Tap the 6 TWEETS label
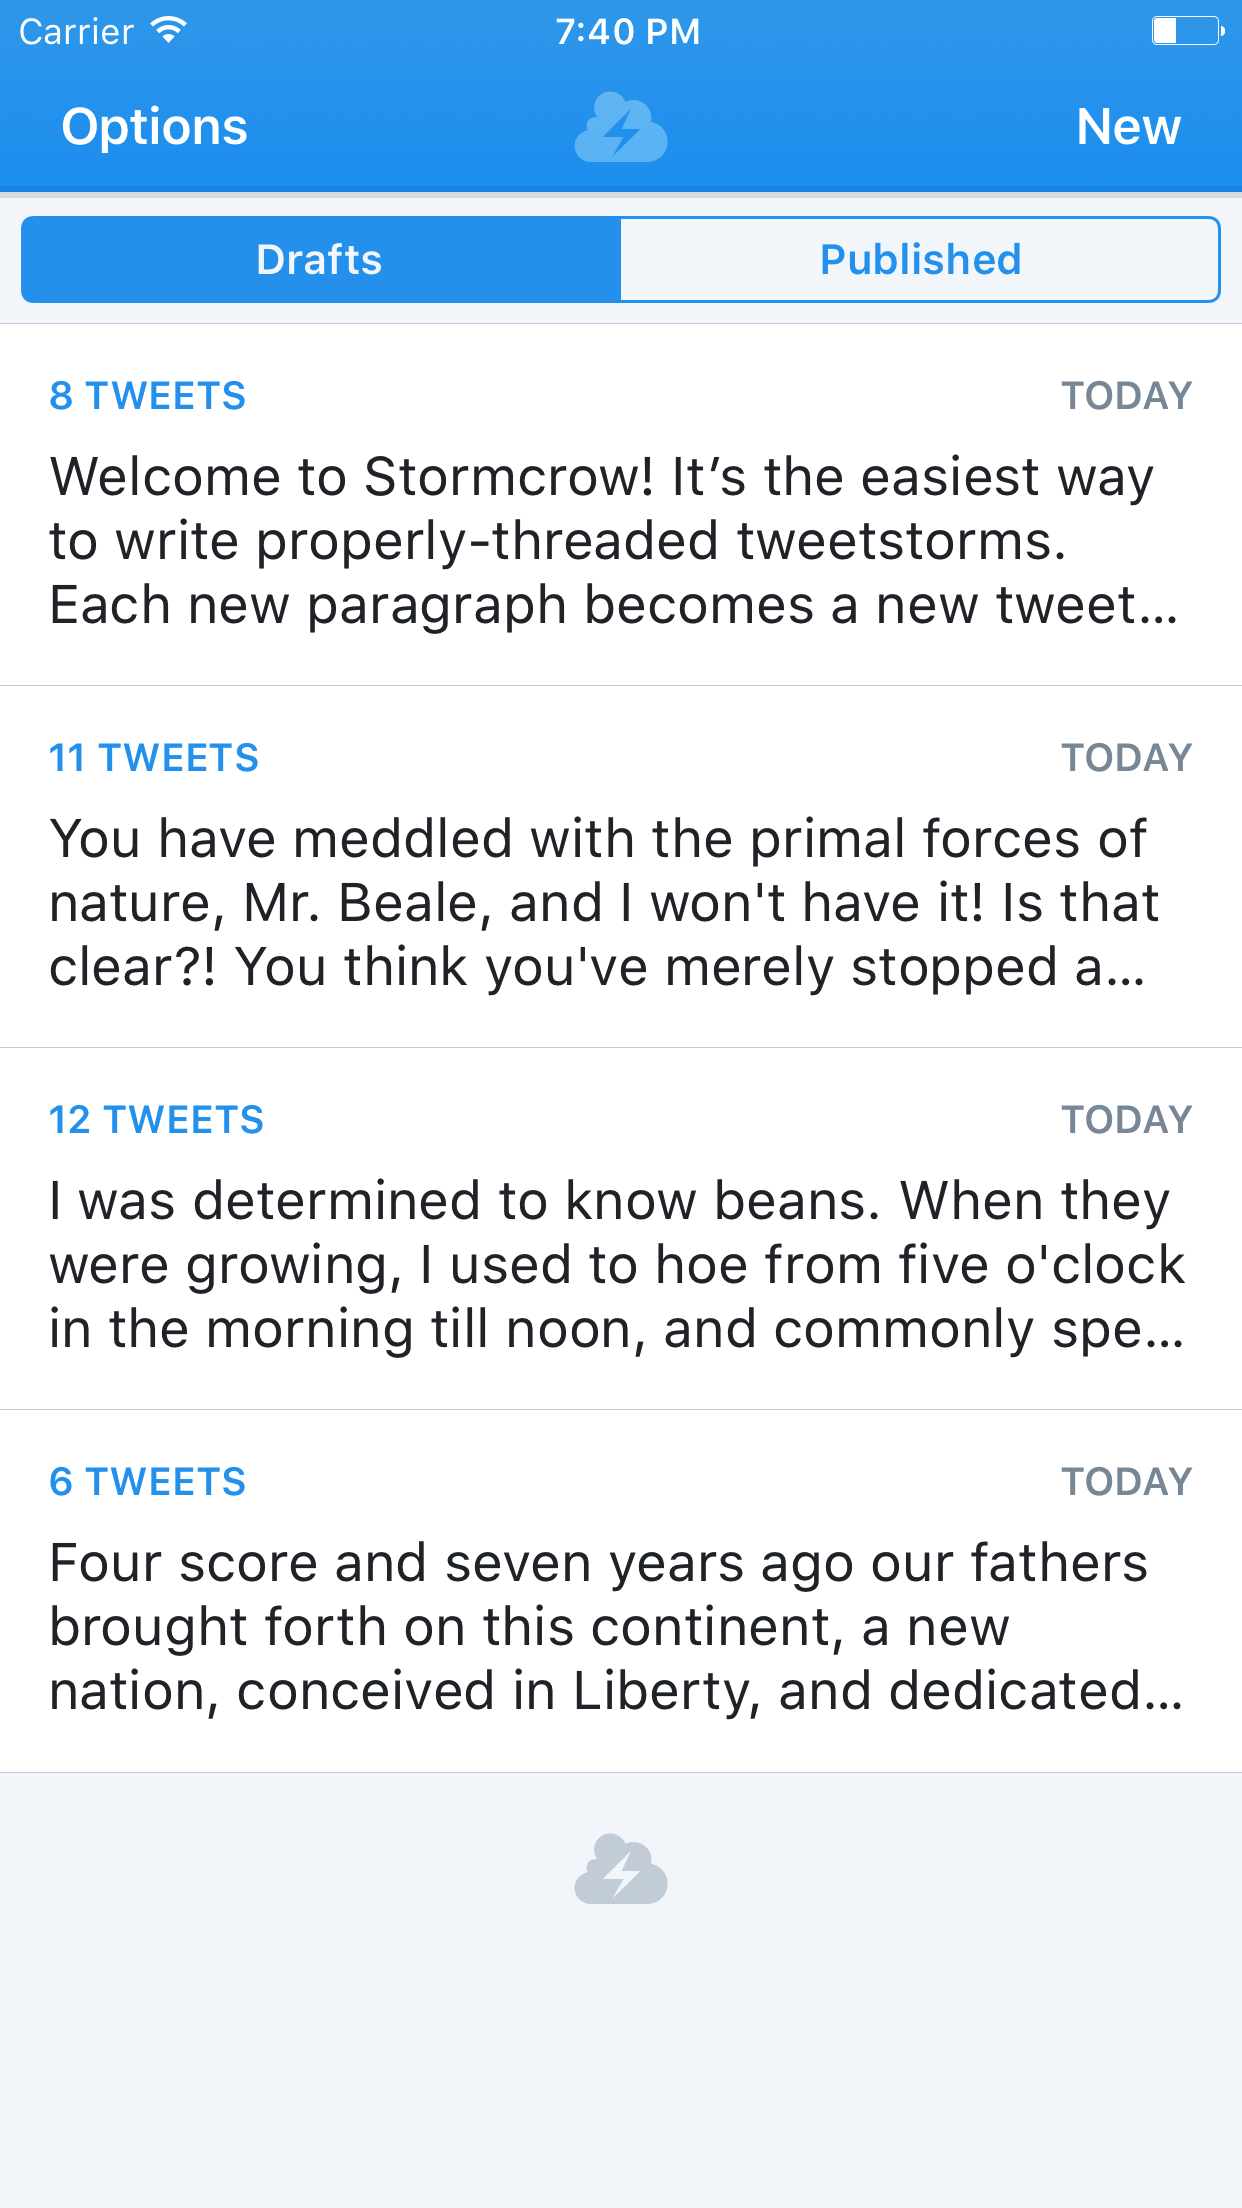This screenshot has width=1242, height=2208. tap(147, 1482)
